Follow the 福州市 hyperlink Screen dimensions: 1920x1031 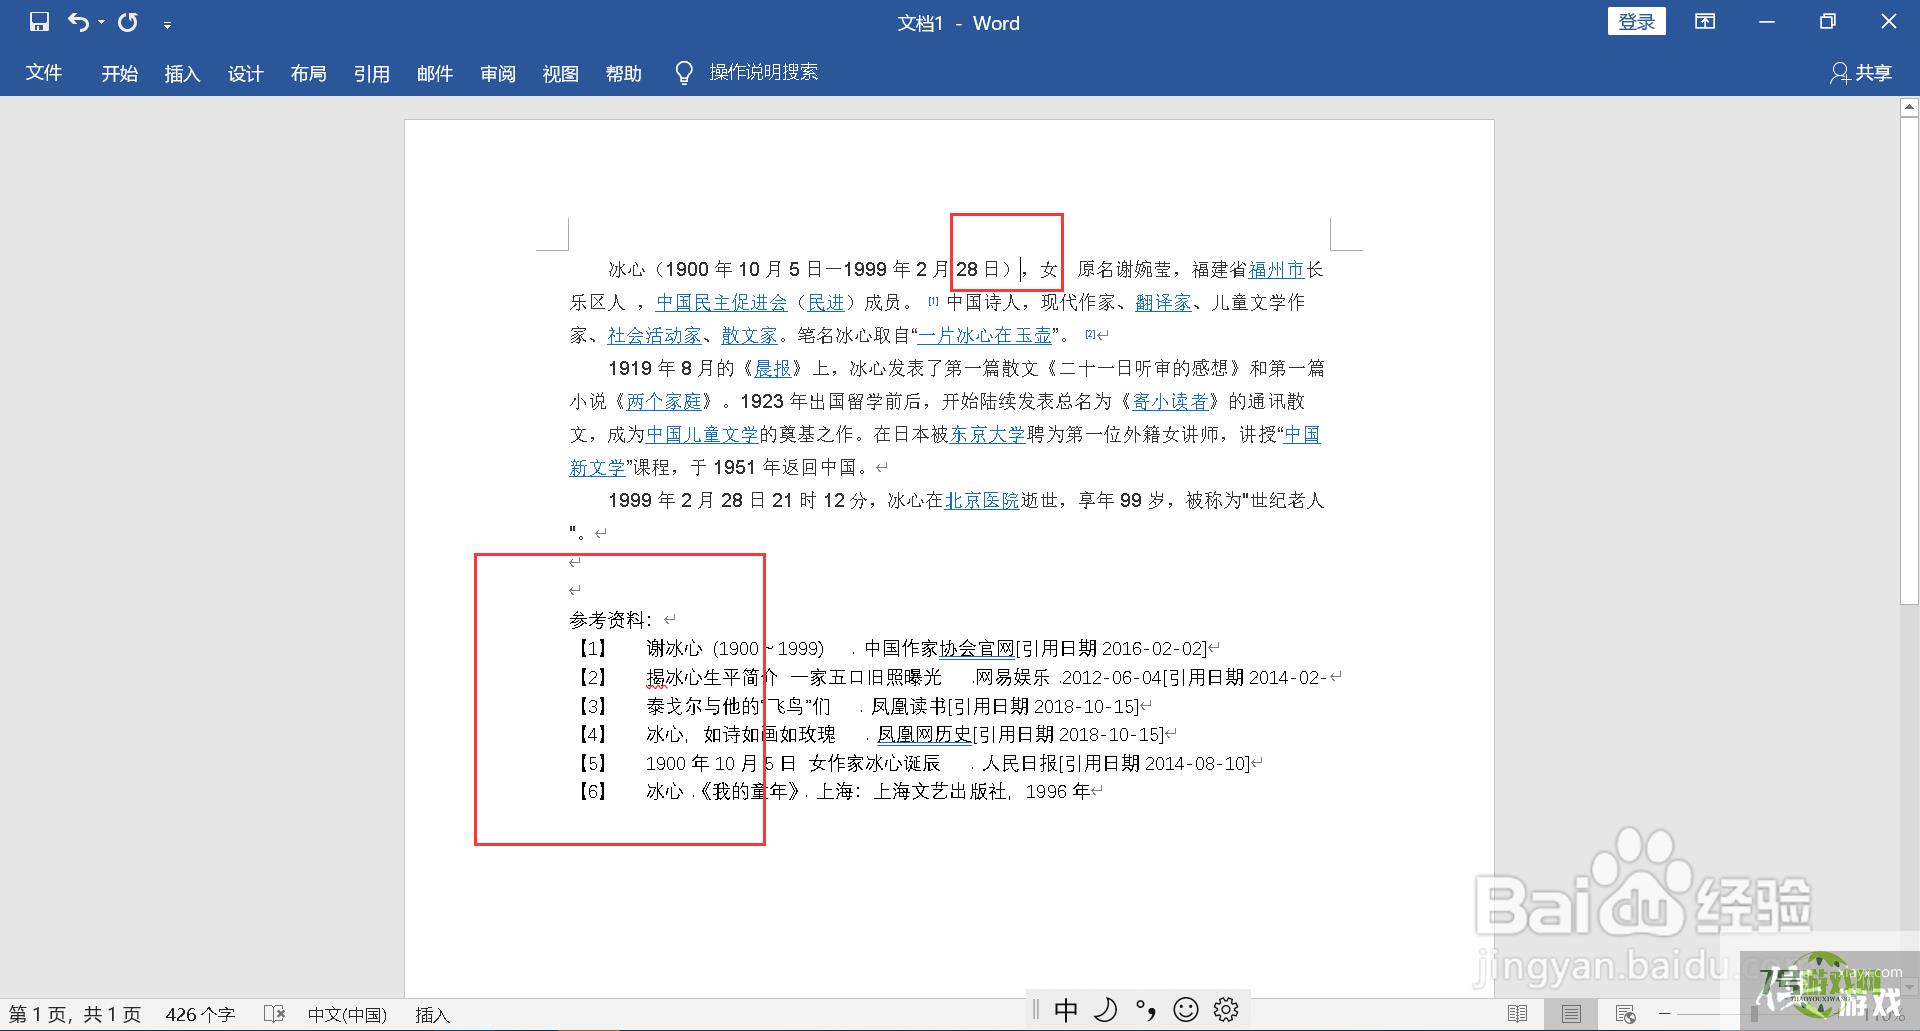tap(1276, 269)
